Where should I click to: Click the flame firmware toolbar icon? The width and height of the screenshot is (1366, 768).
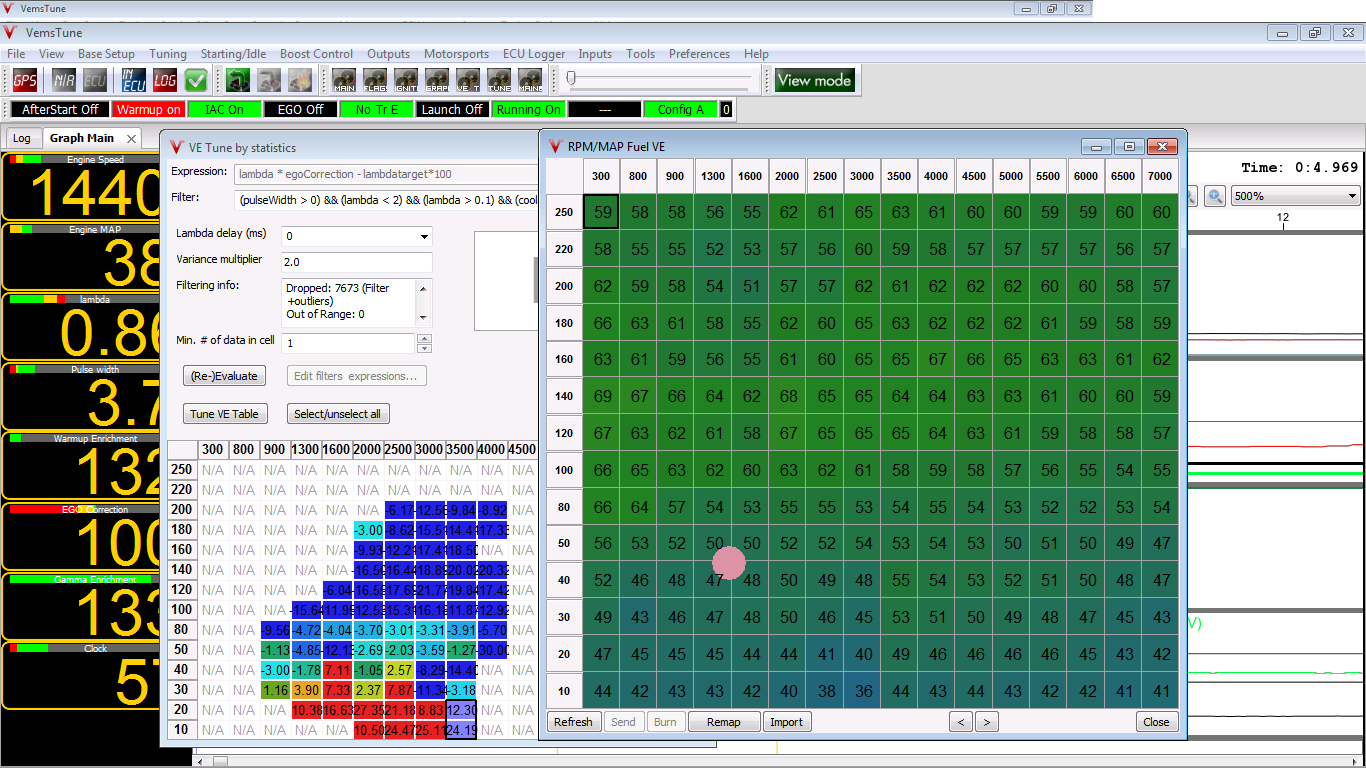tap(300, 80)
